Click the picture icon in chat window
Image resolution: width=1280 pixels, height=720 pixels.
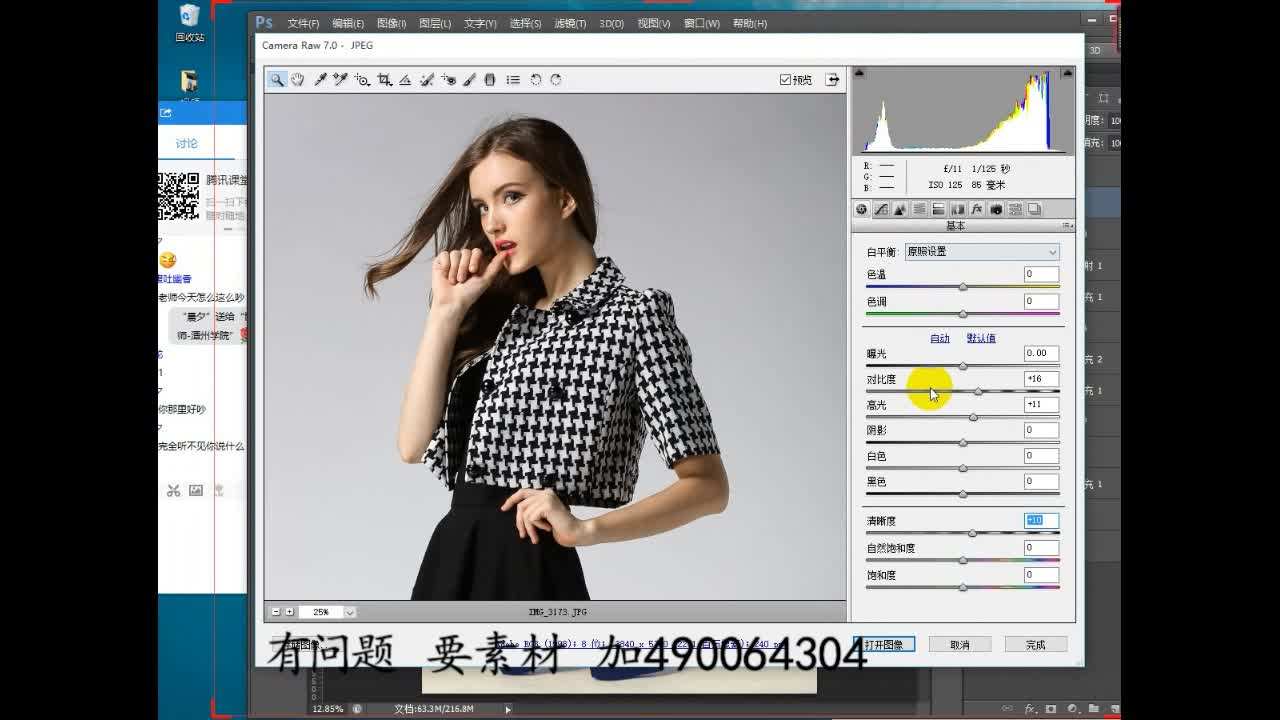coord(196,490)
